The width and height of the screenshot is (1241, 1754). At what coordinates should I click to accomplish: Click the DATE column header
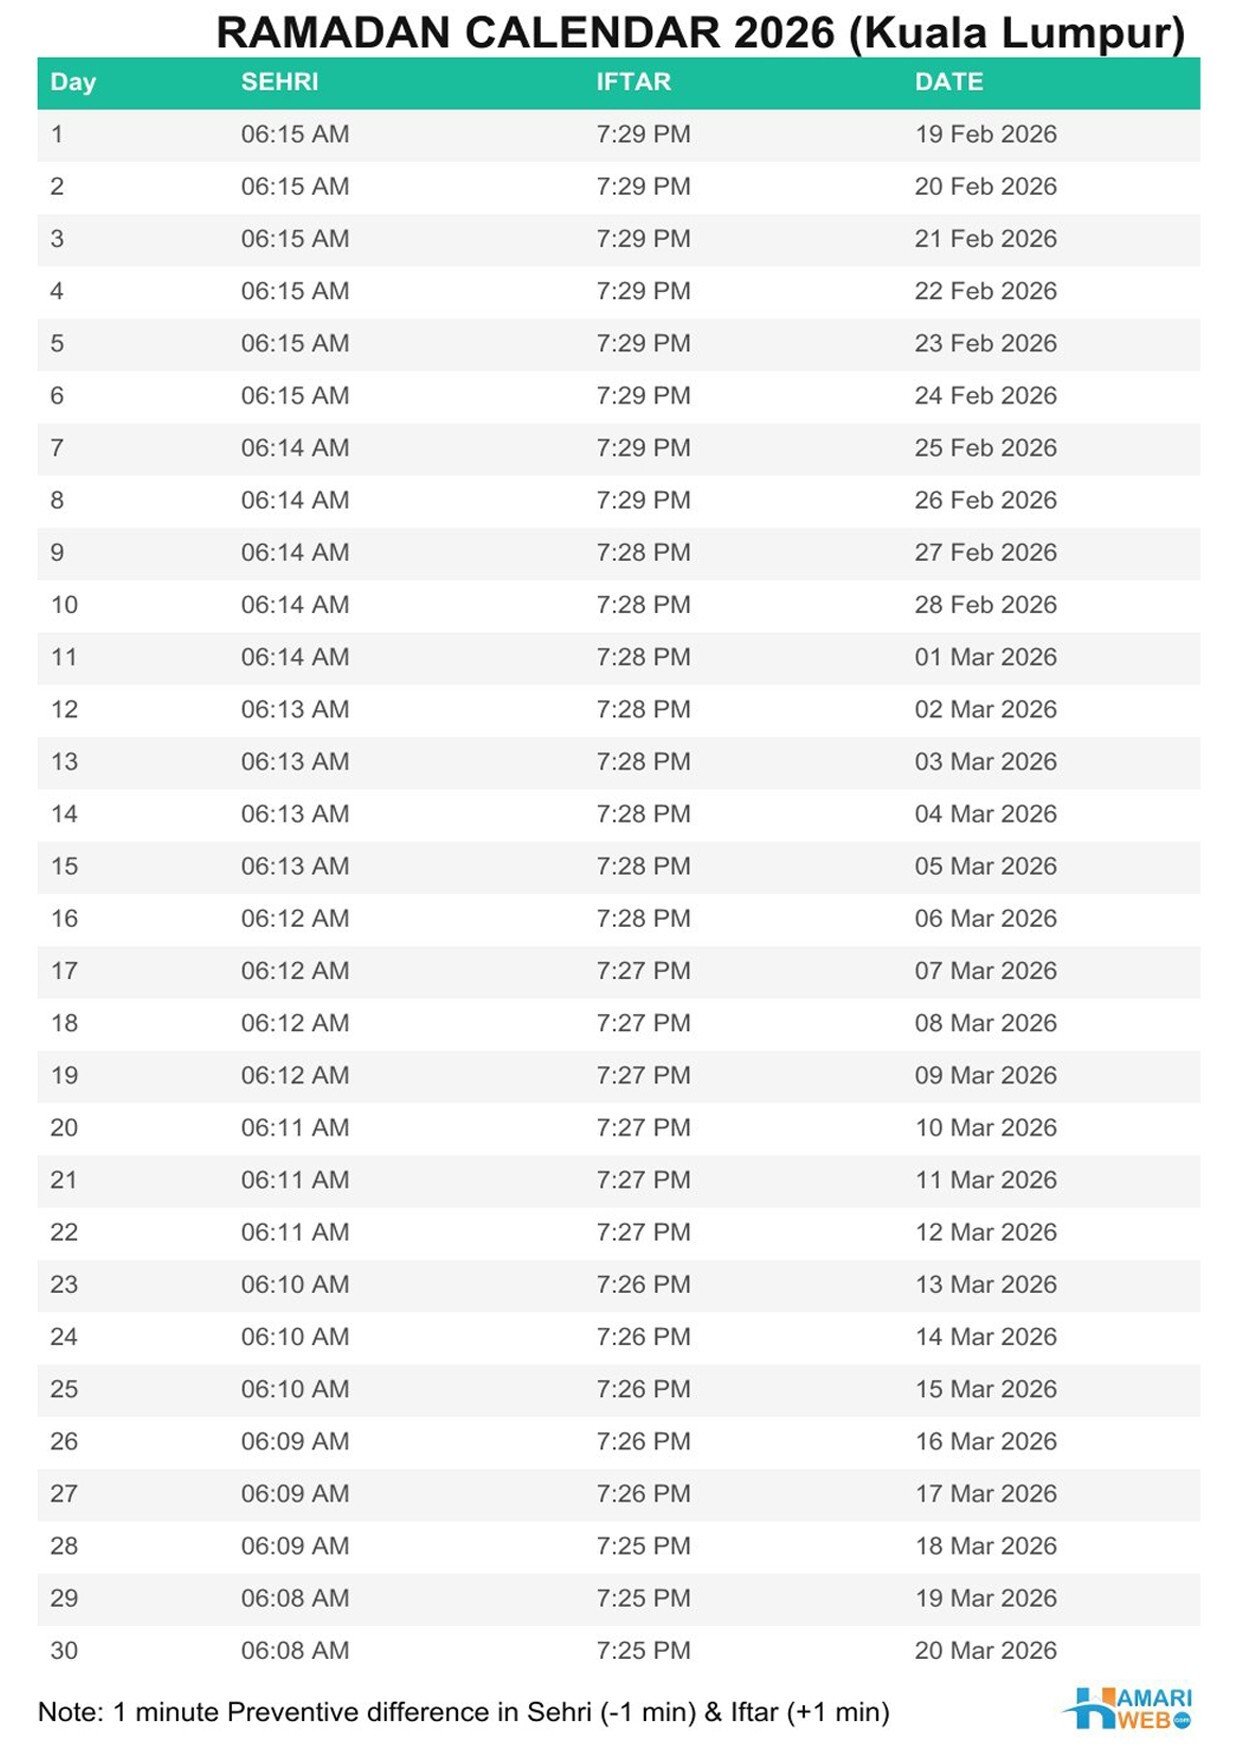pos(948,82)
